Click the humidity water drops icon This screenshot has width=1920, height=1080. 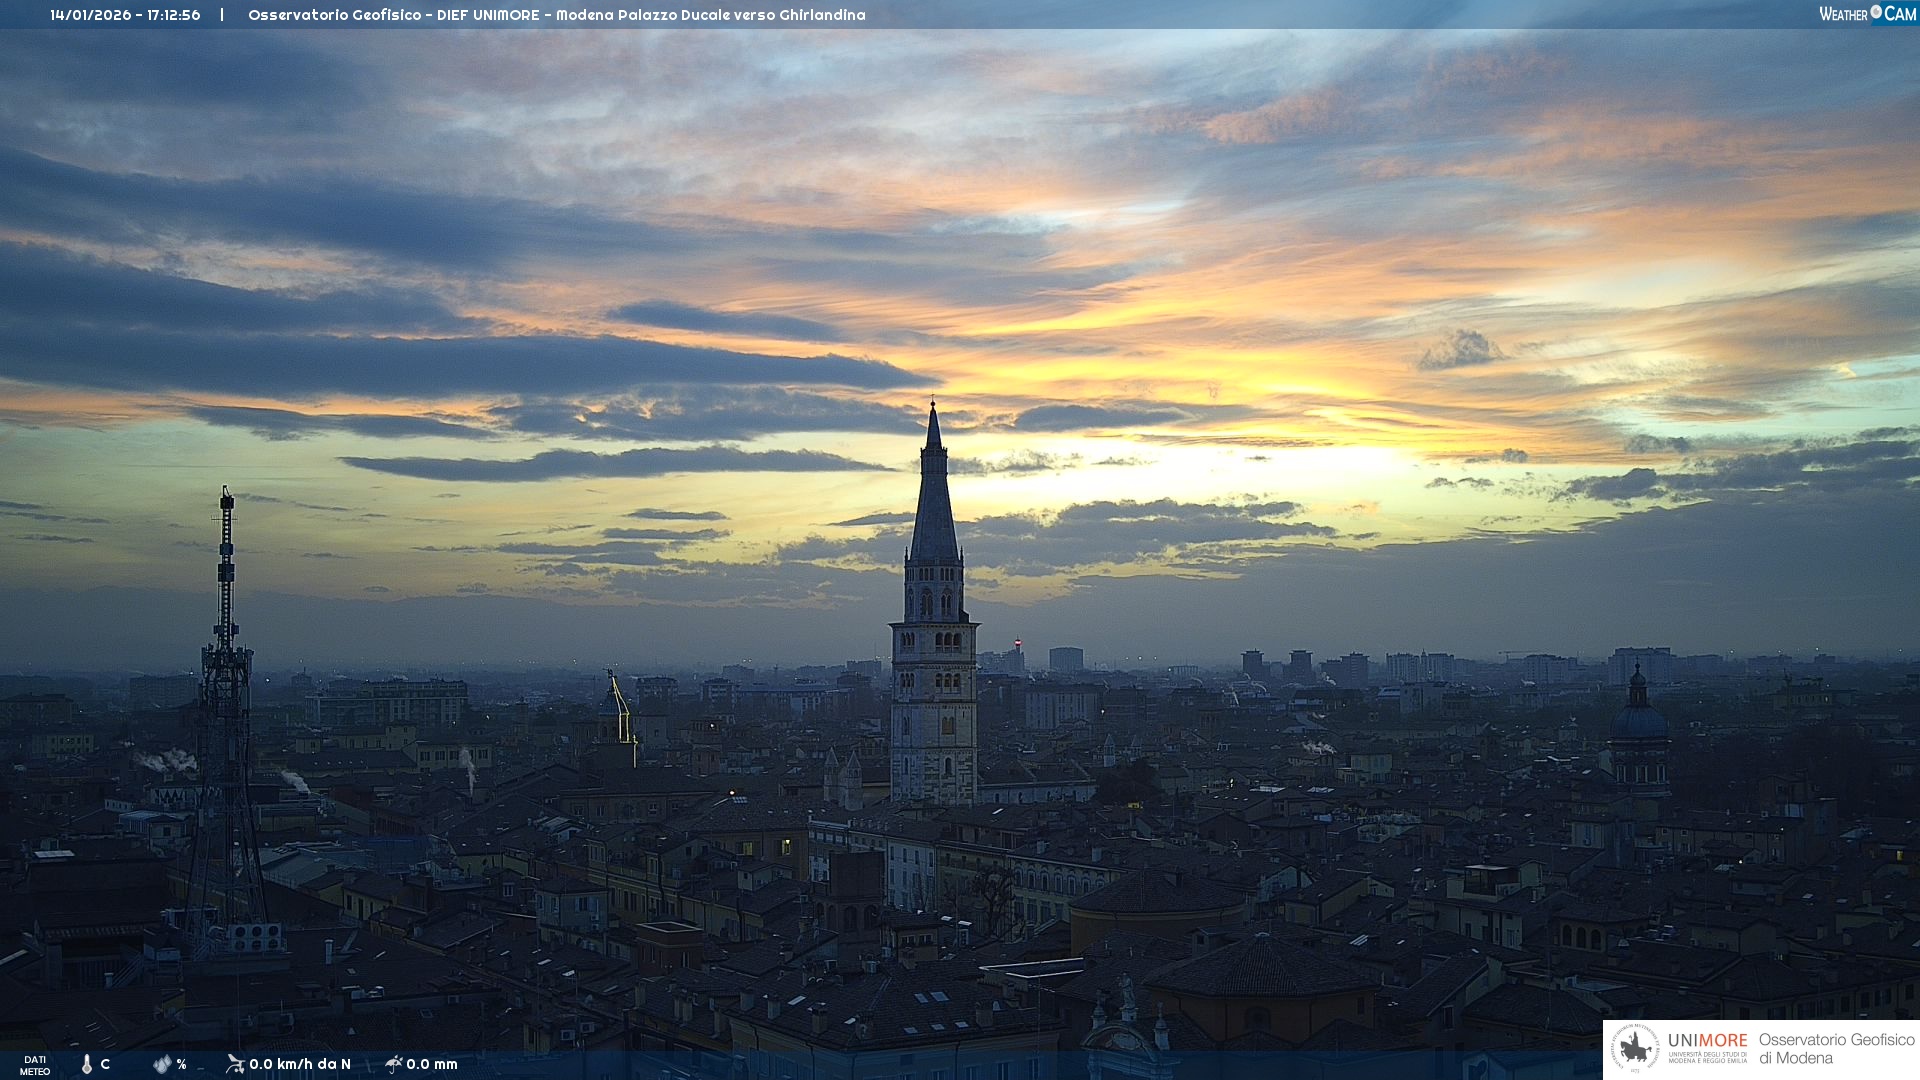click(x=162, y=1064)
